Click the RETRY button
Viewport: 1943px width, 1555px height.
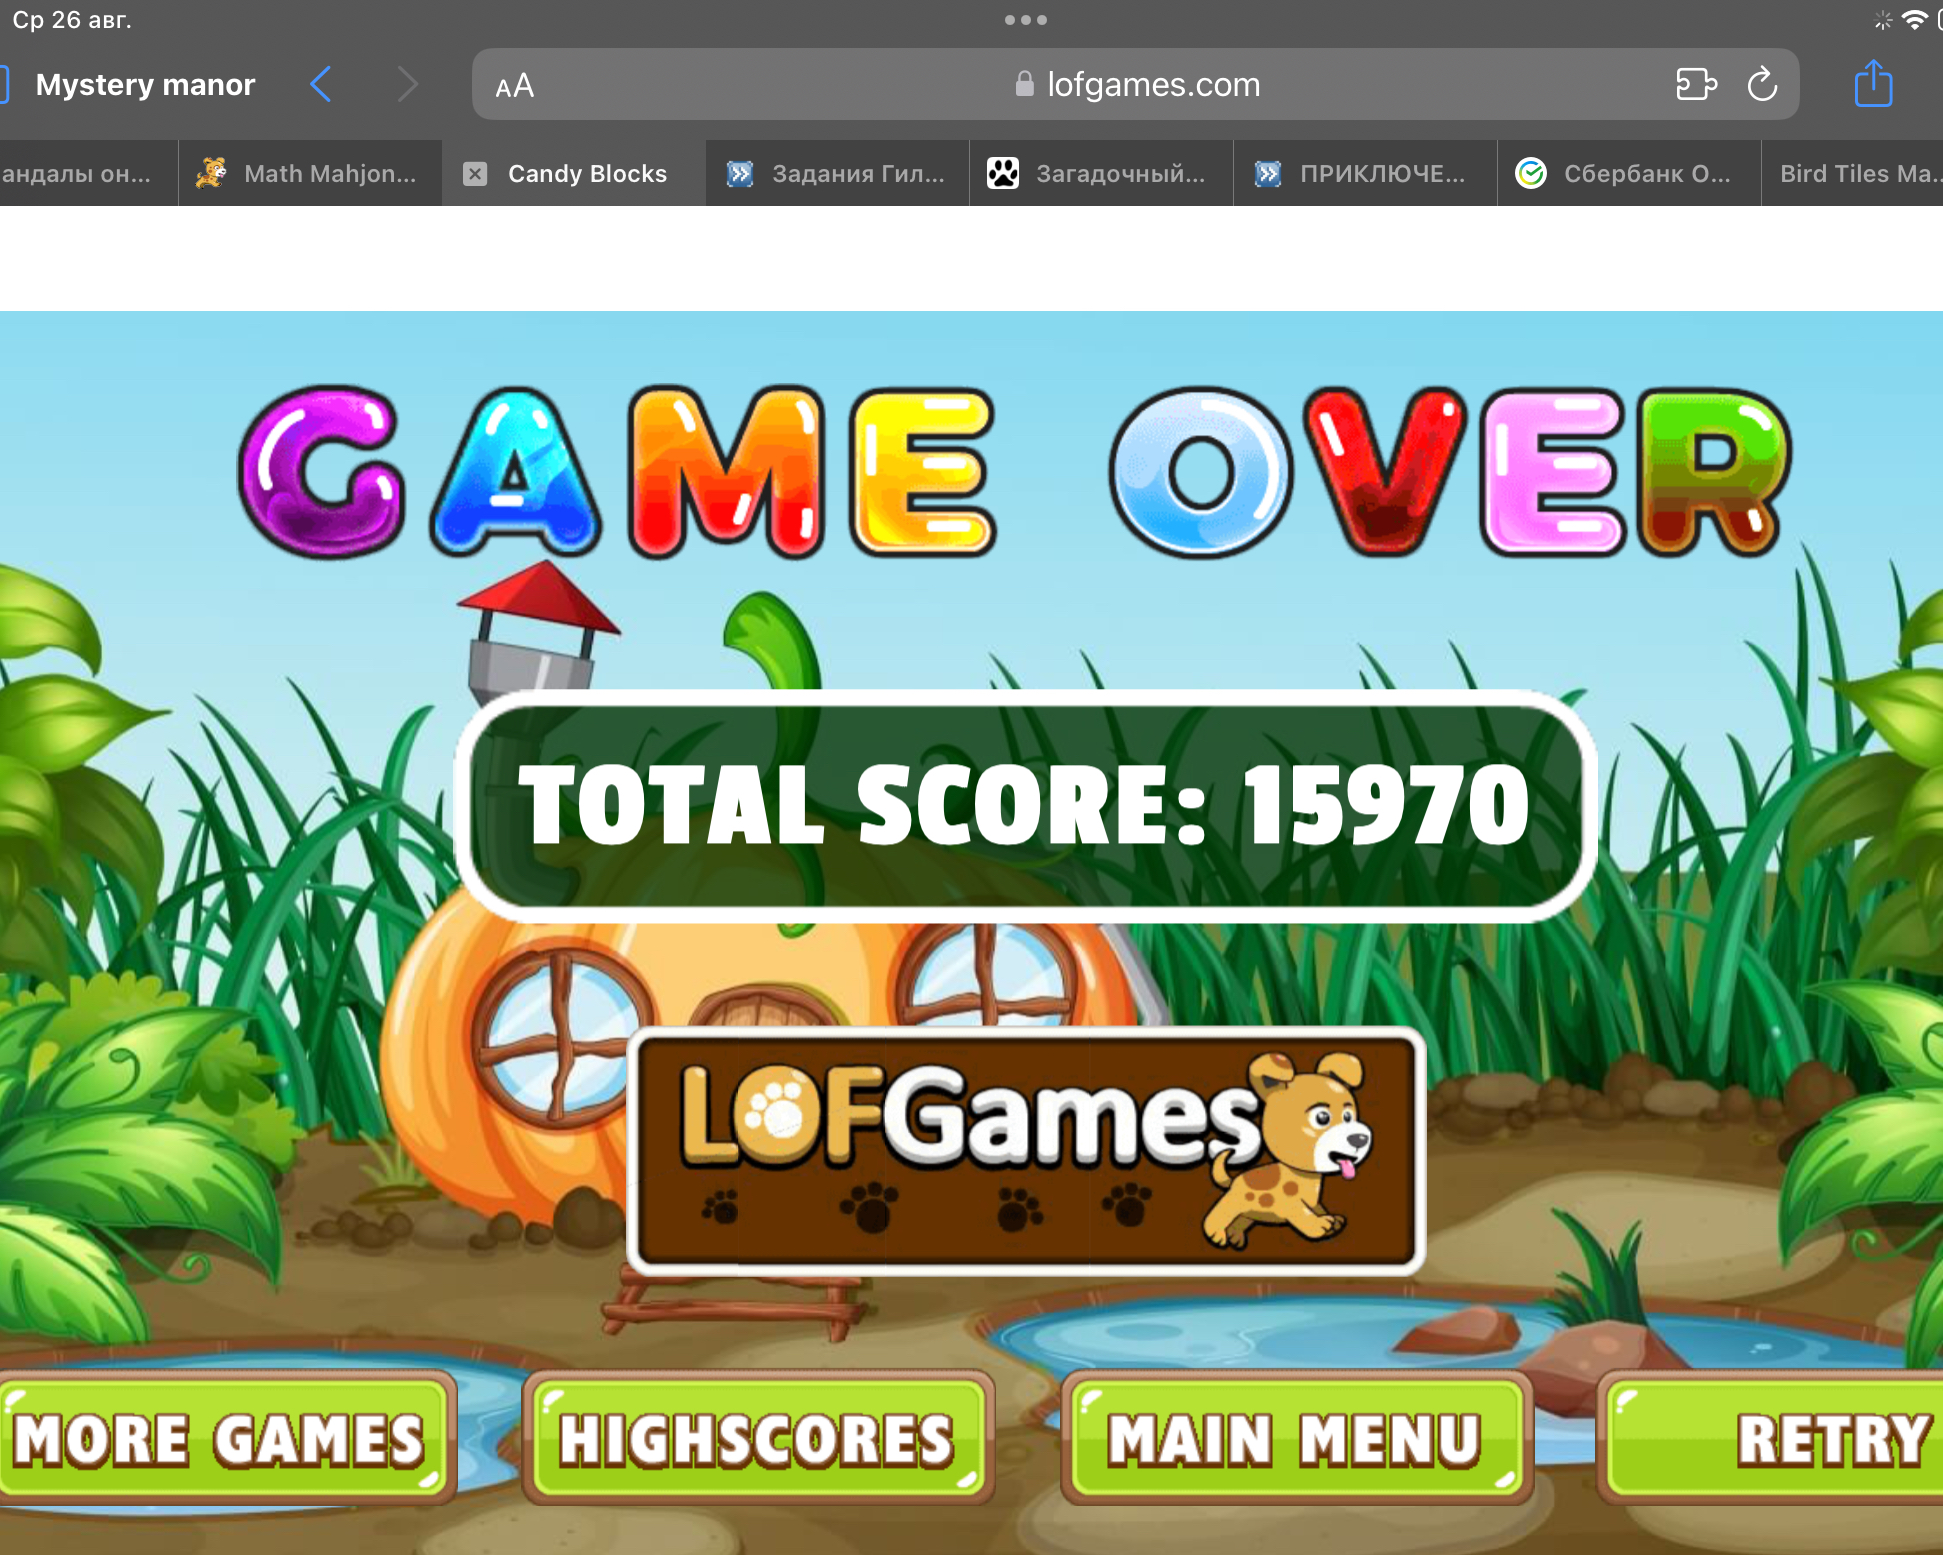[1771, 1439]
